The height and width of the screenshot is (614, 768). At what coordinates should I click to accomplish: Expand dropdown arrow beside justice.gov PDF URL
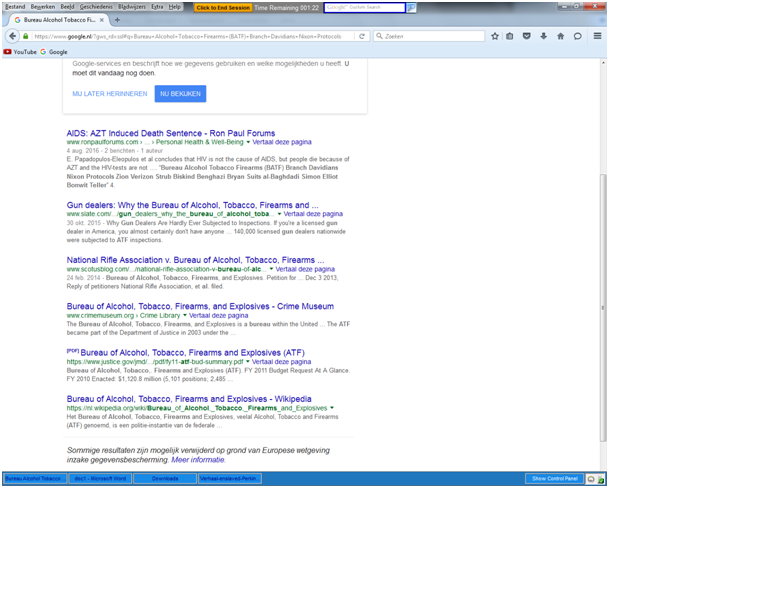pyautogui.click(x=247, y=362)
